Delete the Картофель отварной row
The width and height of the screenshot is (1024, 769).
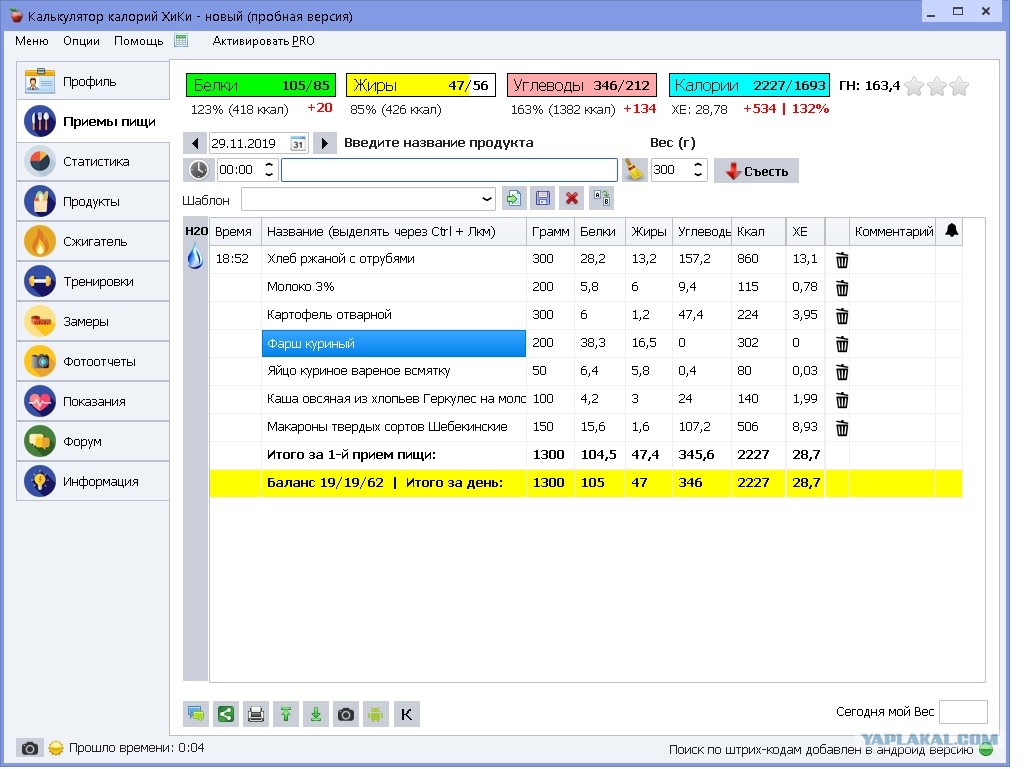[x=842, y=316]
